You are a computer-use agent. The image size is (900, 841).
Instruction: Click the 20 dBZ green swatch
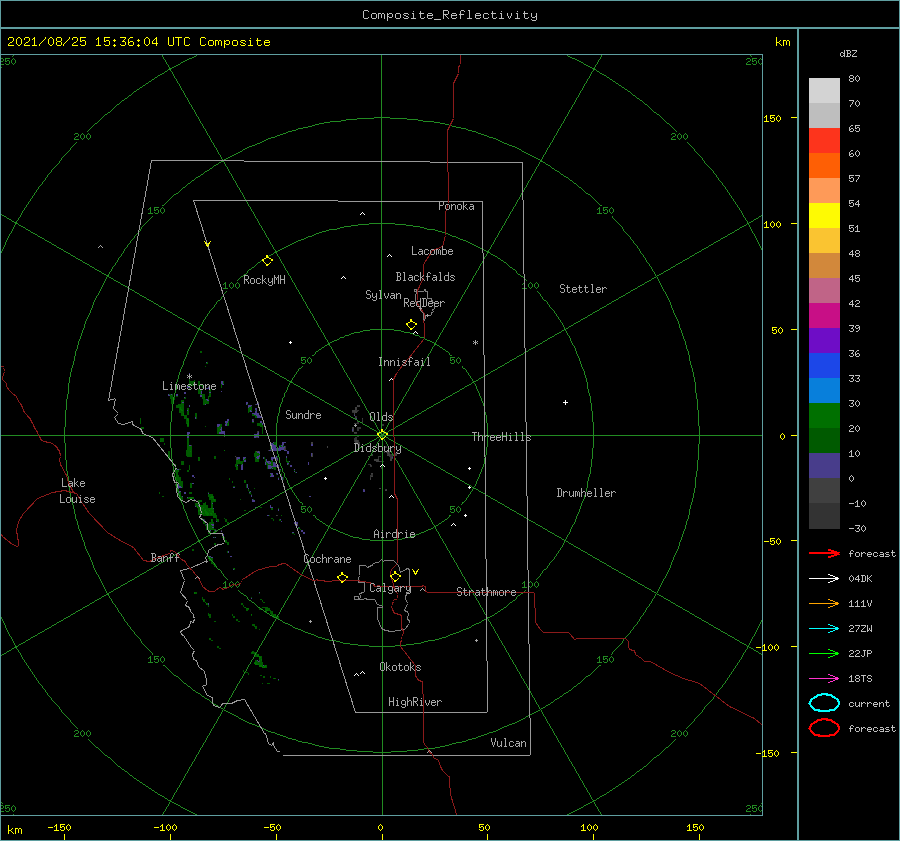click(x=824, y=416)
